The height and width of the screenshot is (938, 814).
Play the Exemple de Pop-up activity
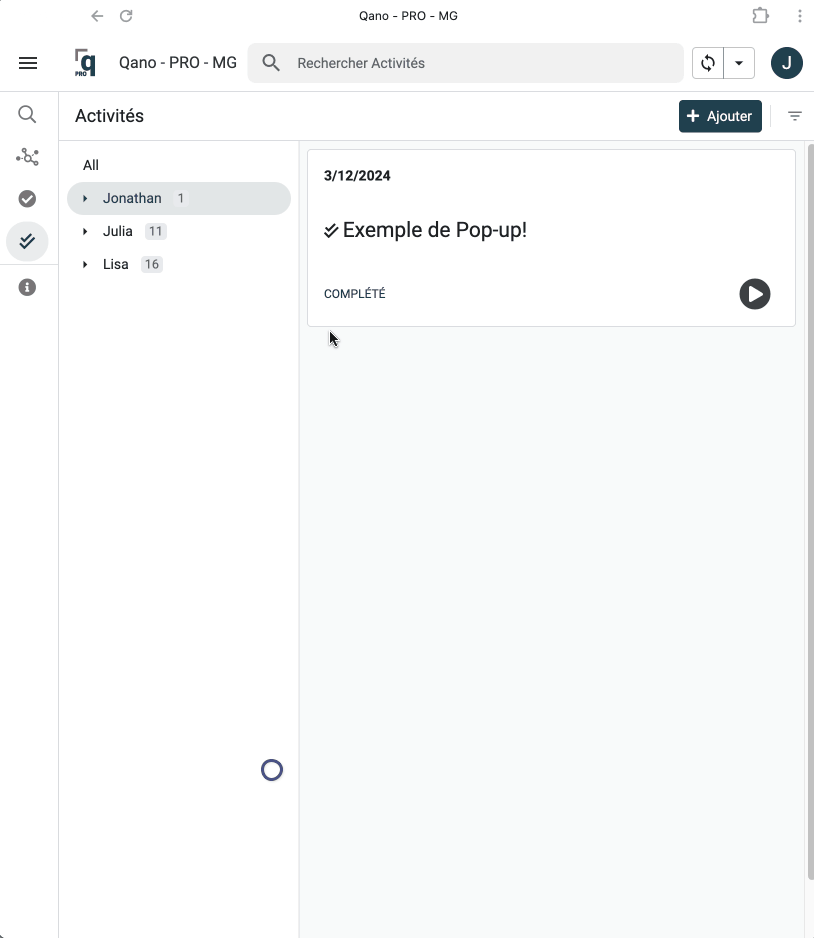pos(755,294)
